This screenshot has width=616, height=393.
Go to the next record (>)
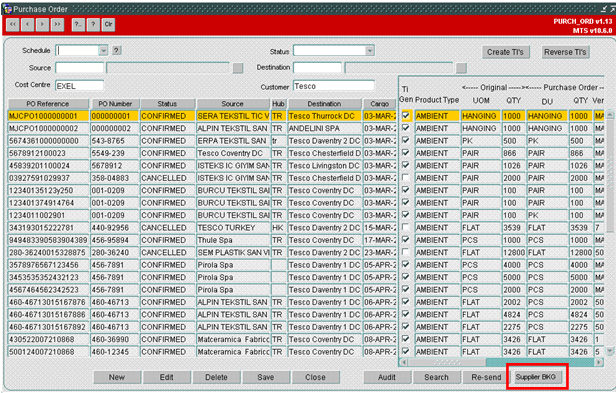[x=42, y=25]
